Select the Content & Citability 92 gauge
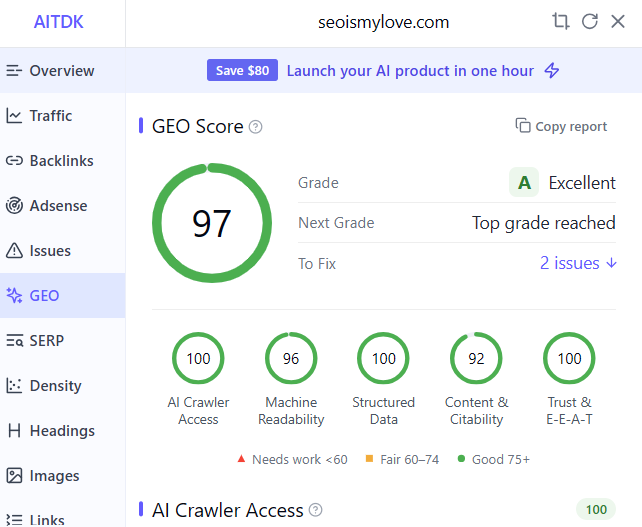The width and height of the screenshot is (642, 527). pos(476,358)
